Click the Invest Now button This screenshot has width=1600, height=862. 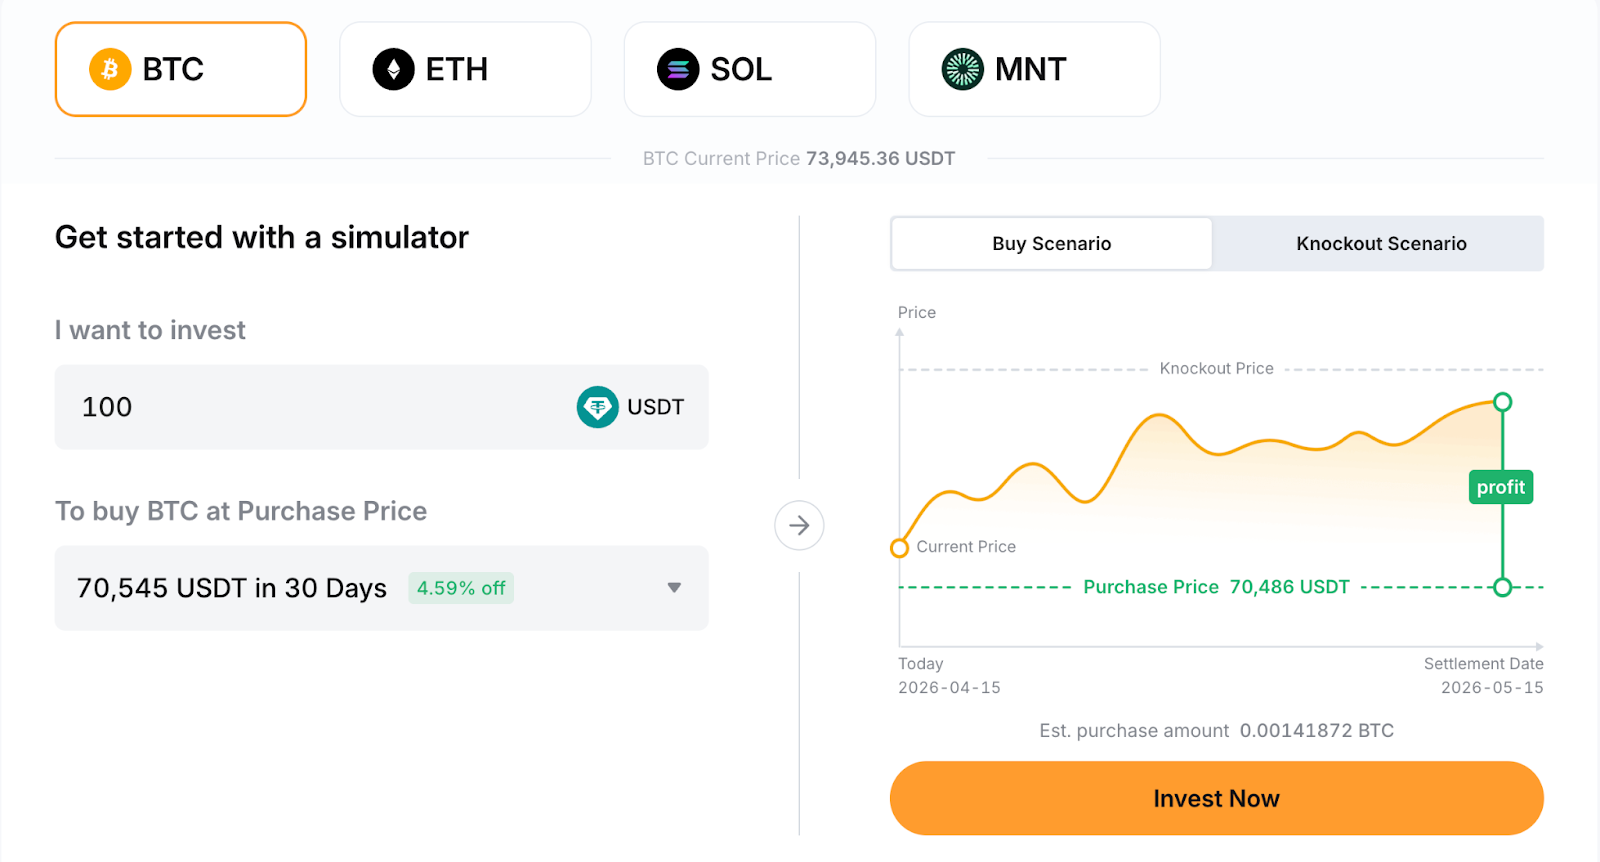(1217, 798)
